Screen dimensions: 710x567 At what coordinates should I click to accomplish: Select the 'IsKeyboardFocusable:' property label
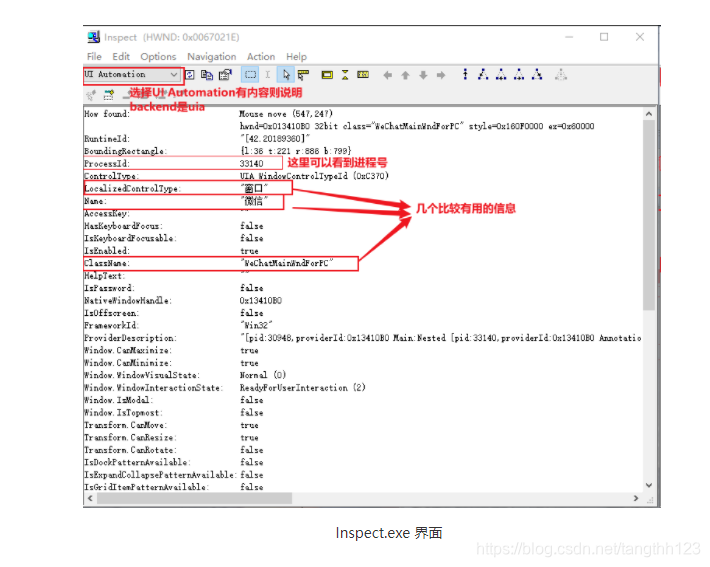[x=130, y=238]
